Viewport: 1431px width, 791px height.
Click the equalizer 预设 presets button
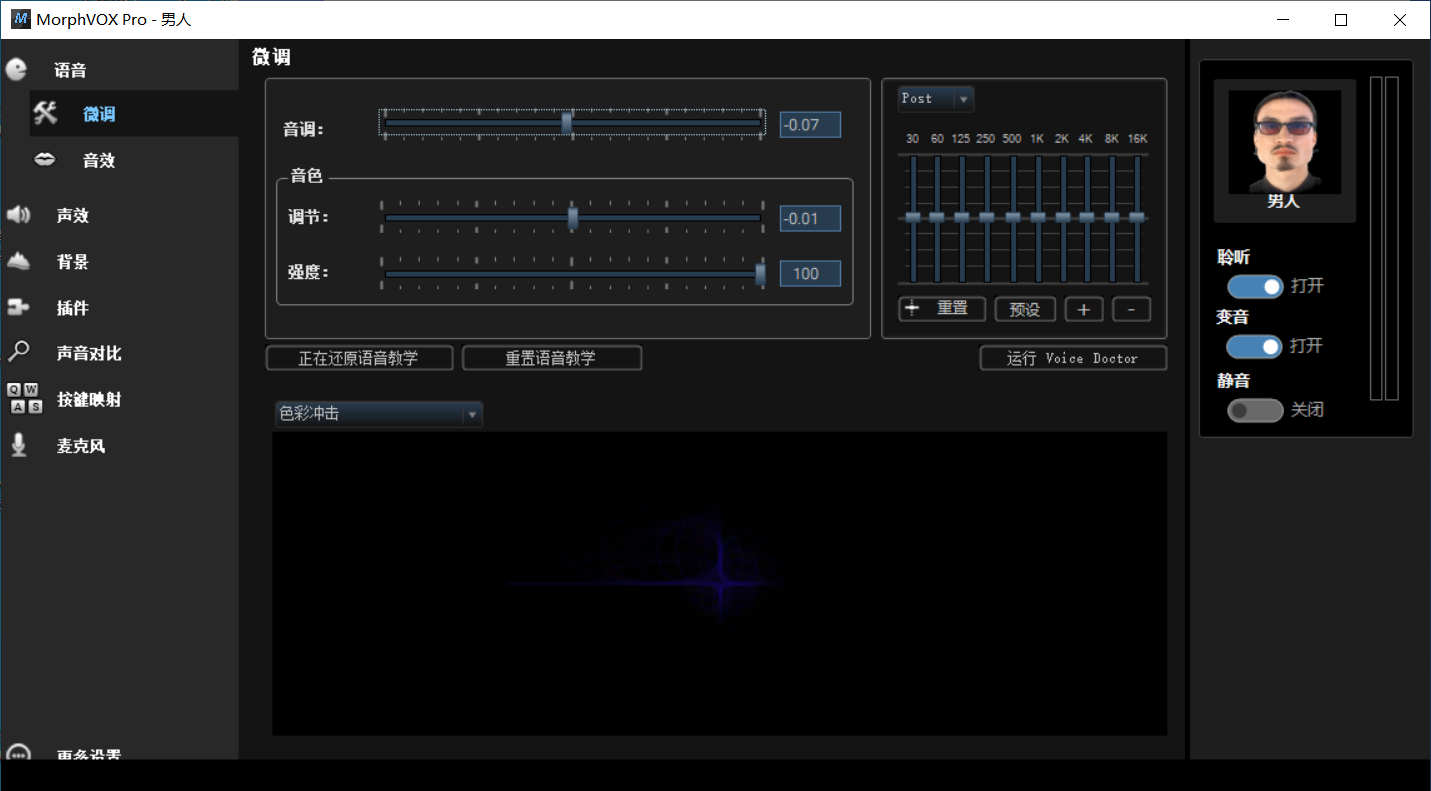point(1025,309)
